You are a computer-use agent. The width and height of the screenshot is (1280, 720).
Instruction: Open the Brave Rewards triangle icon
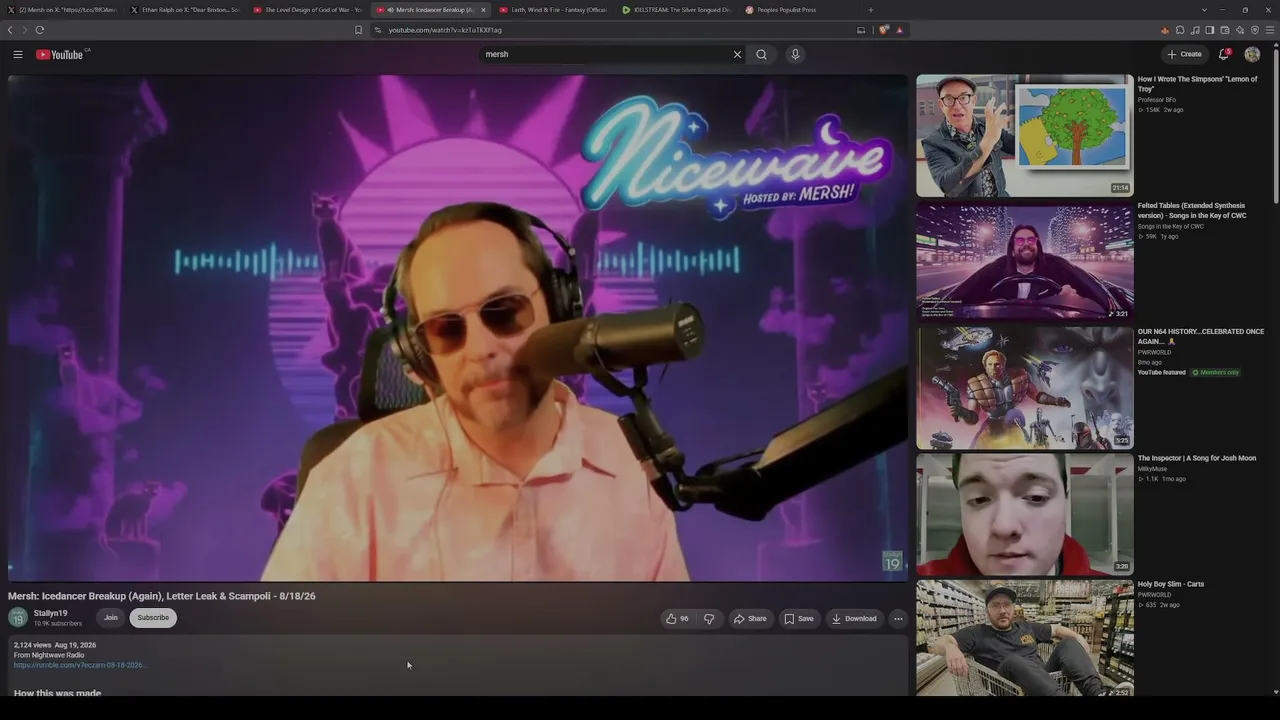pyautogui.click(x=899, y=30)
